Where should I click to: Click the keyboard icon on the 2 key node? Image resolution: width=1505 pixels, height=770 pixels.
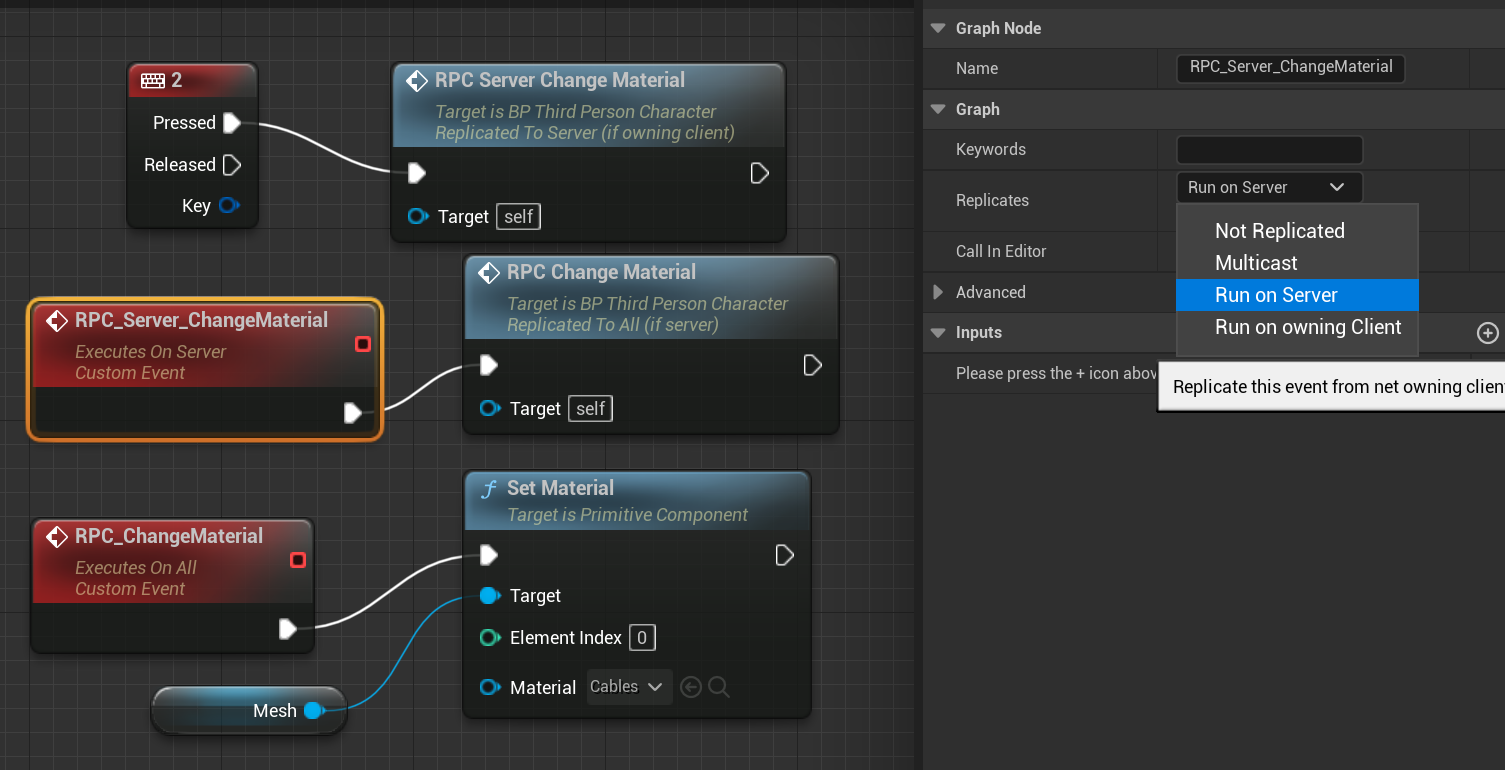click(x=153, y=81)
